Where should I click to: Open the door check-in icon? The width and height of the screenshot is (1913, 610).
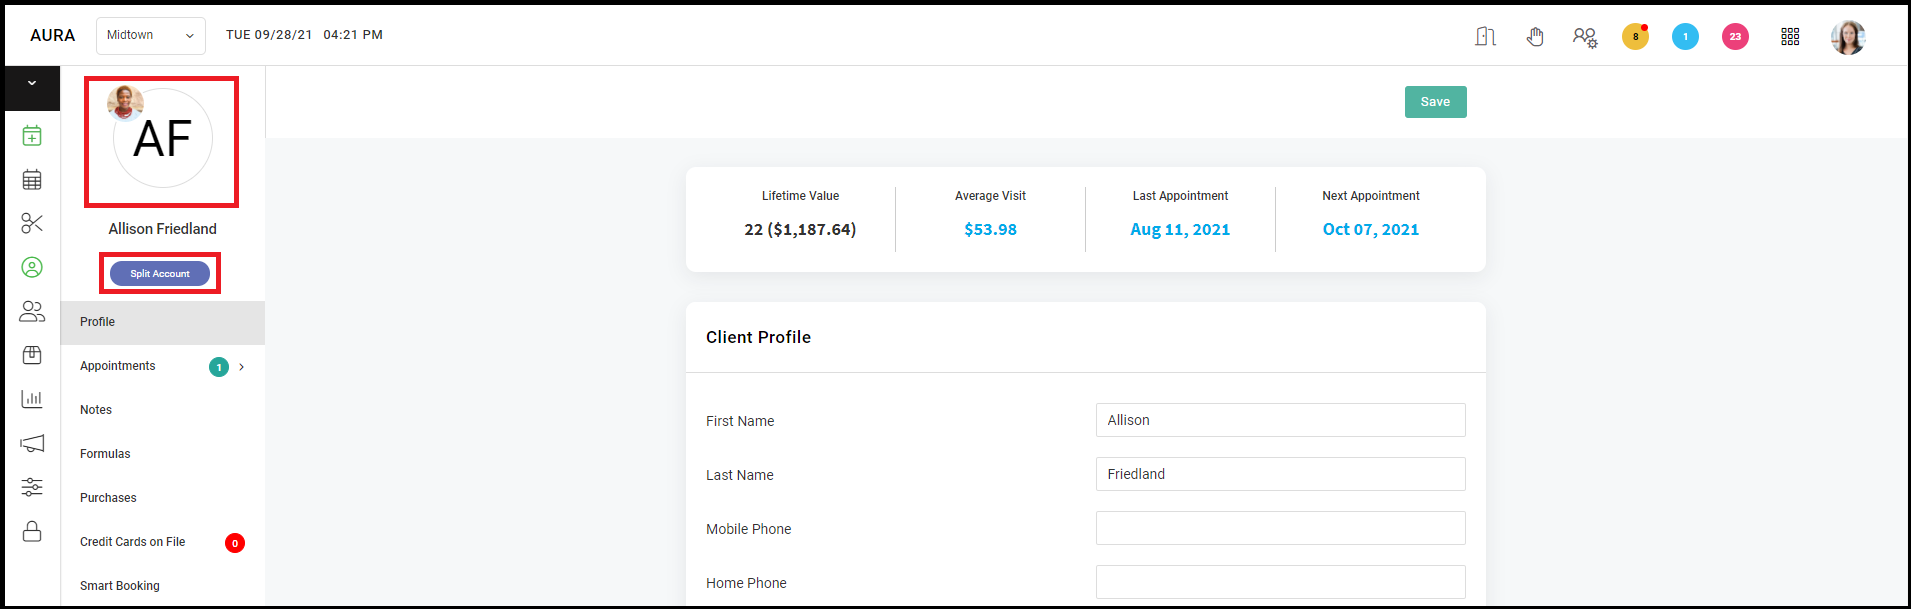pyautogui.click(x=1485, y=37)
